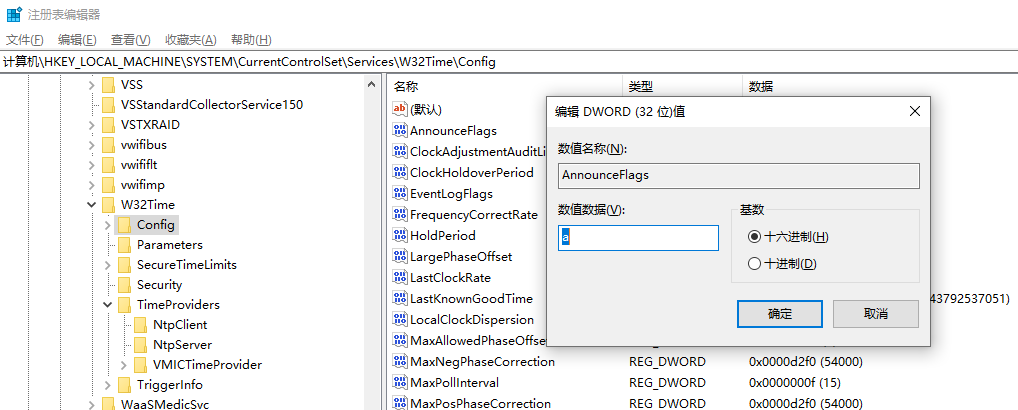Image resolution: width=1018 pixels, height=410 pixels.
Task: Expand the TriggerInfo tree node
Action: (x=108, y=385)
